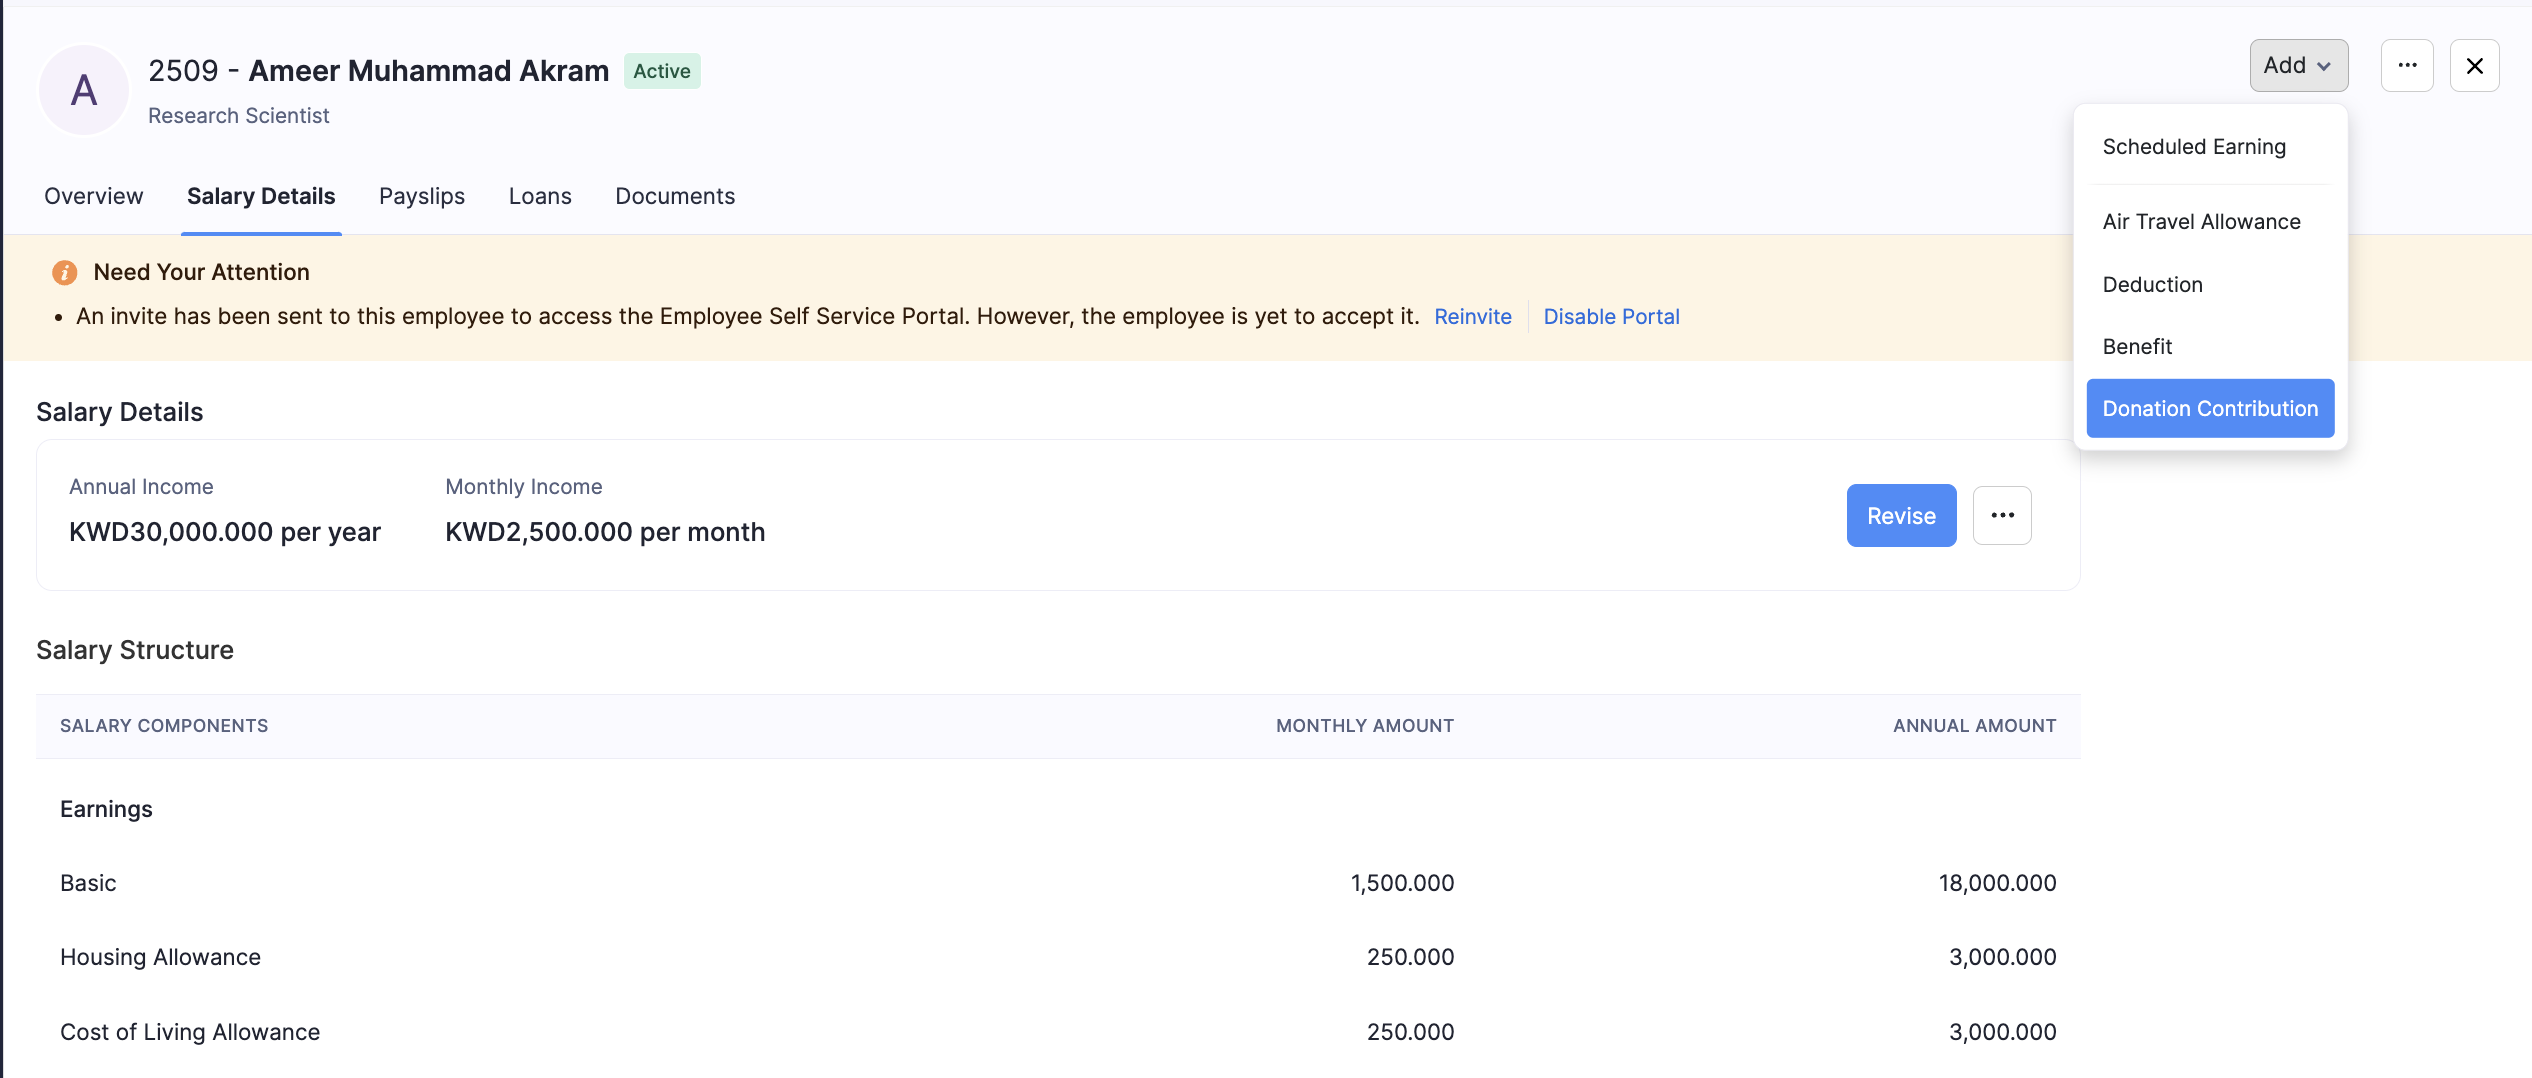Select Donation Contribution menu item
The image size is (2532, 1078).
[x=2210, y=408]
